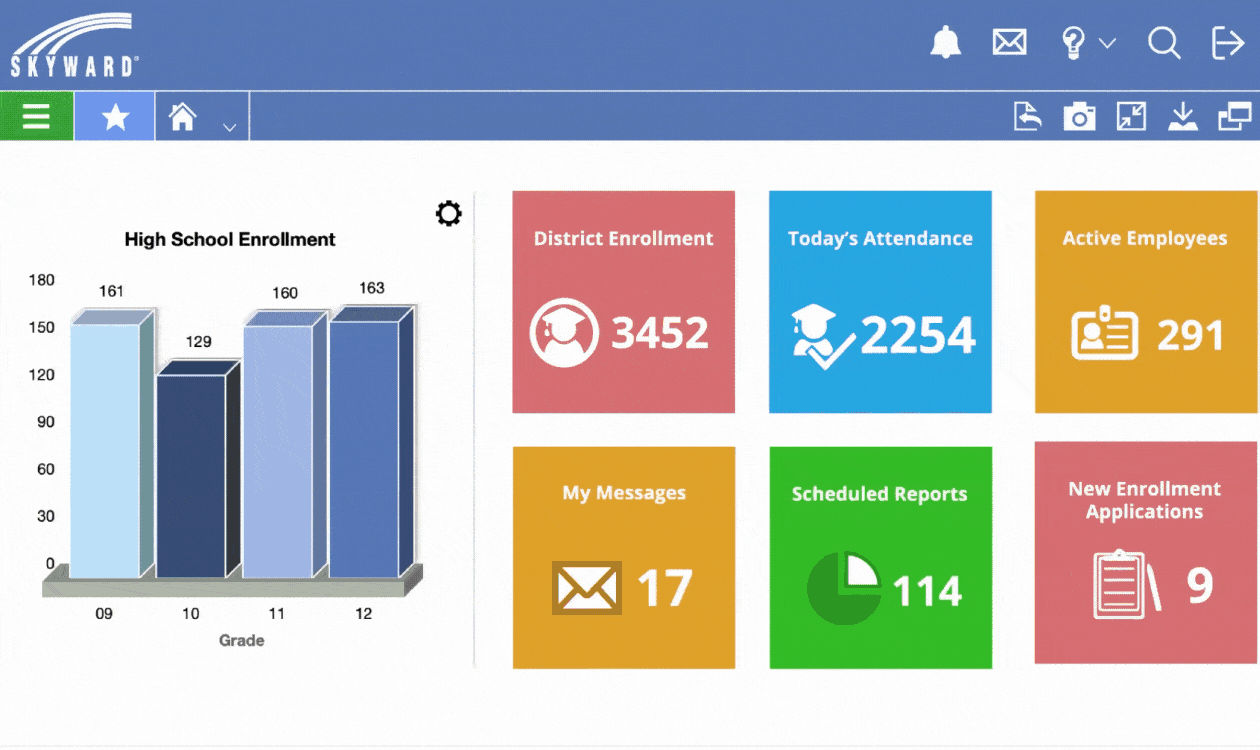Click the Skyward logo
Image resolution: width=1260 pixels, height=750 pixels.
tap(73, 46)
